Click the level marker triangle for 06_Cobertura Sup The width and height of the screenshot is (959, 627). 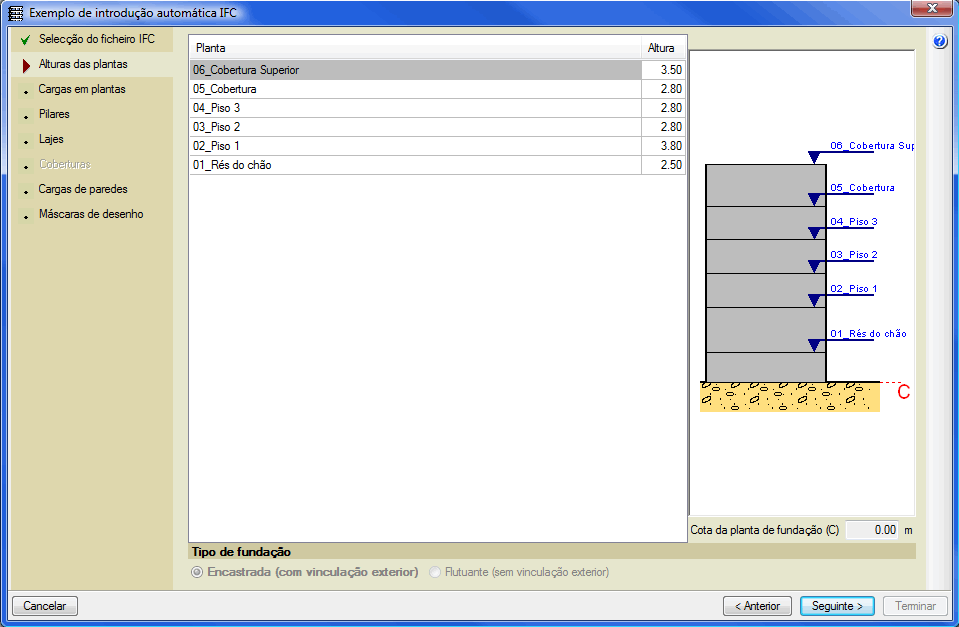(814, 157)
